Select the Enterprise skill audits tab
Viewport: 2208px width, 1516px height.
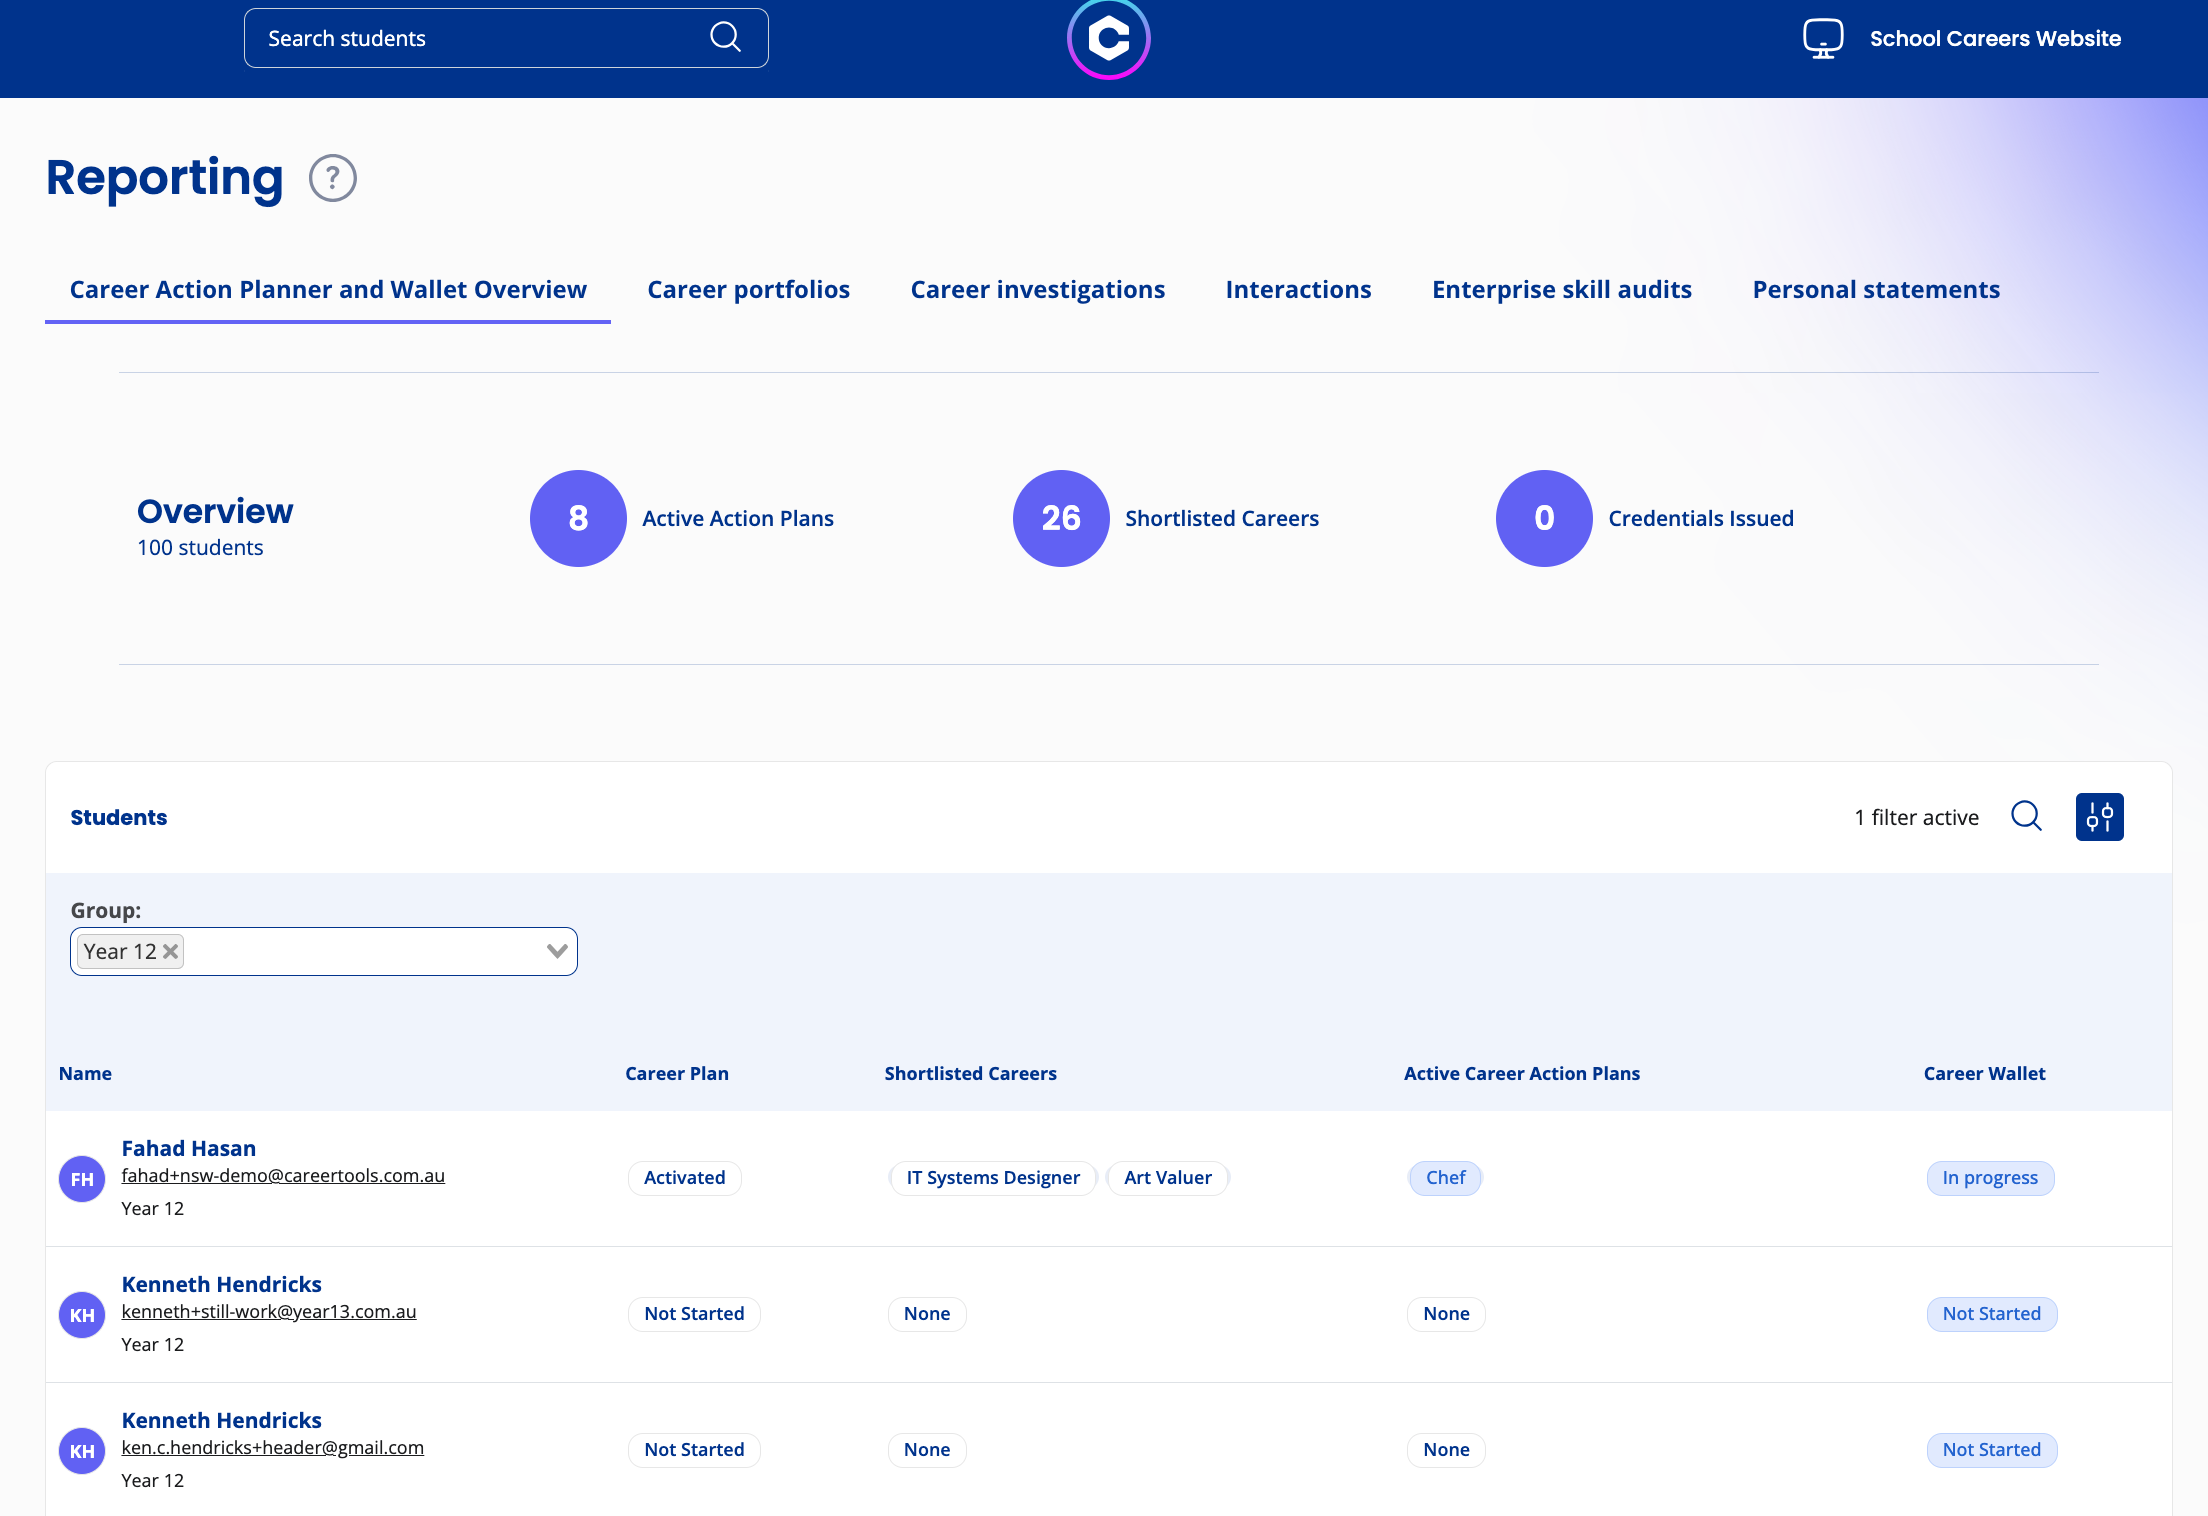pyautogui.click(x=1561, y=290)
